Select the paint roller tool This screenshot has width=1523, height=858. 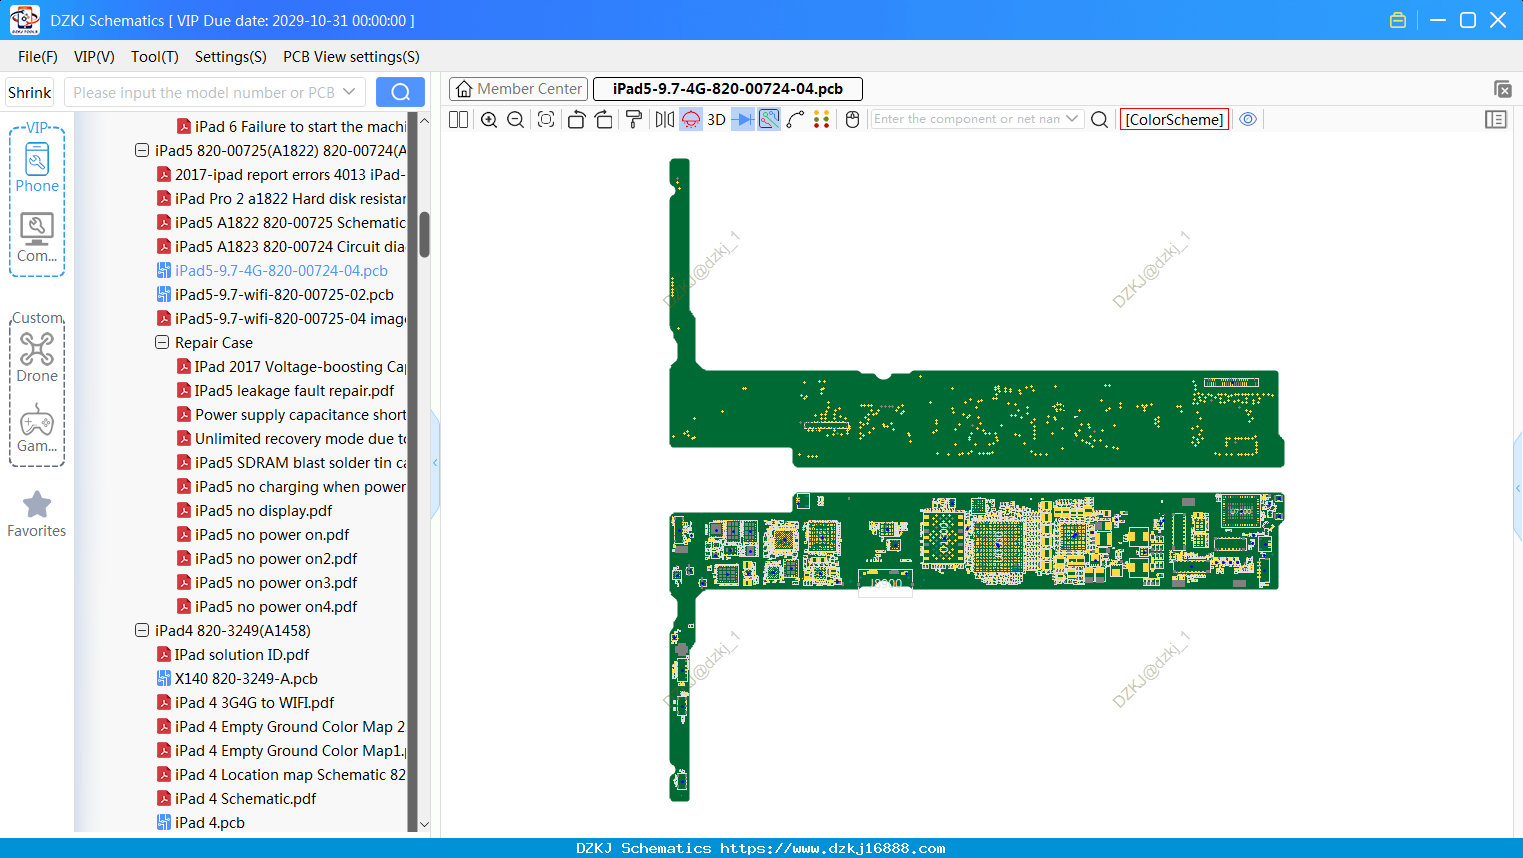634,119
